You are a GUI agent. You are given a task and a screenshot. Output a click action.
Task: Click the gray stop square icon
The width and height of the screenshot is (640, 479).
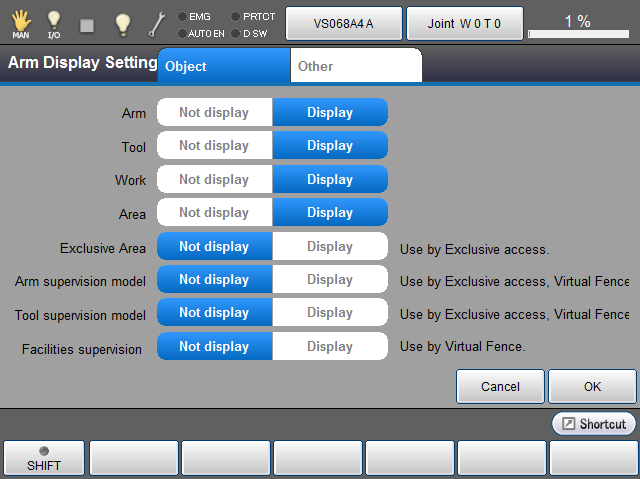tap(87, 24)
